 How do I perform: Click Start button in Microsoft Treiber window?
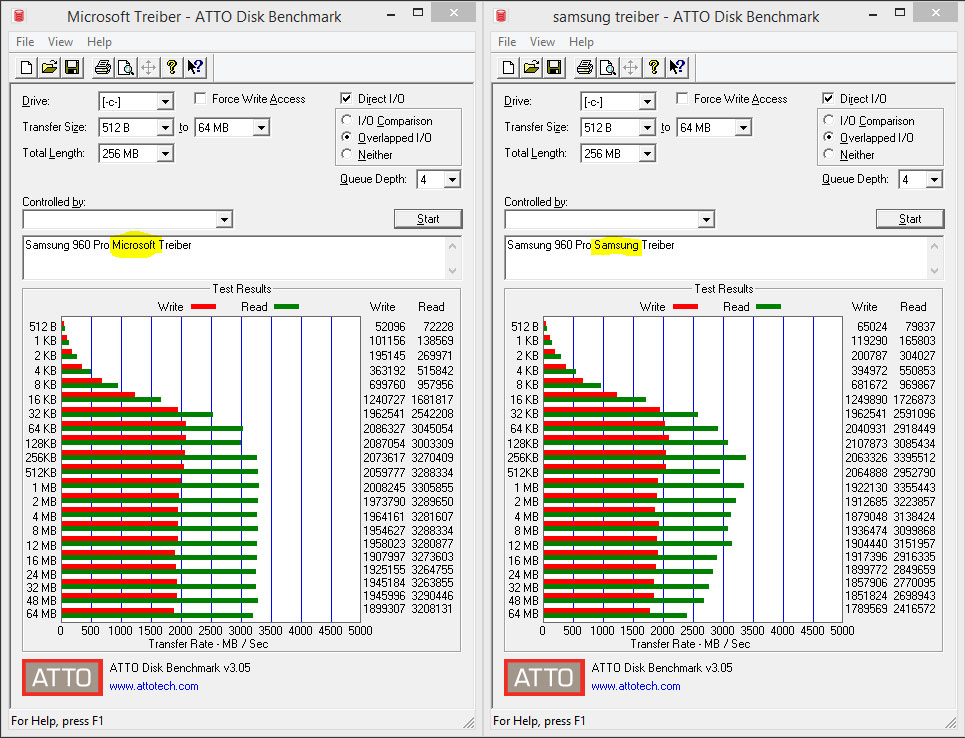click(428, 219)
